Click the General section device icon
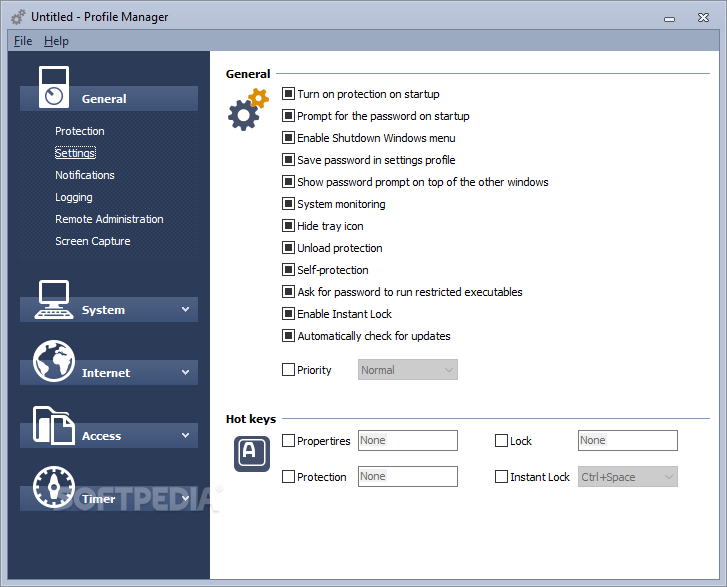727x587 pixels. 54,87
